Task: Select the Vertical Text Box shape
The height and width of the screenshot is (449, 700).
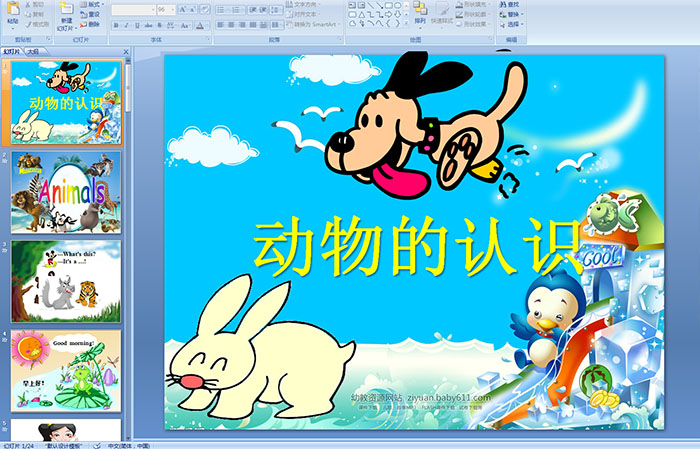Action: (360, 5)
